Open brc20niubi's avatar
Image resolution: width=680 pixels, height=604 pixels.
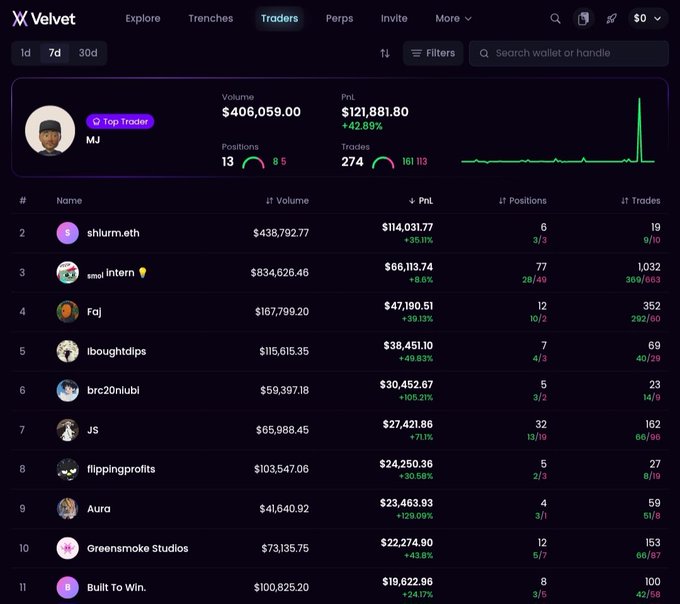(x=68, y=391)
